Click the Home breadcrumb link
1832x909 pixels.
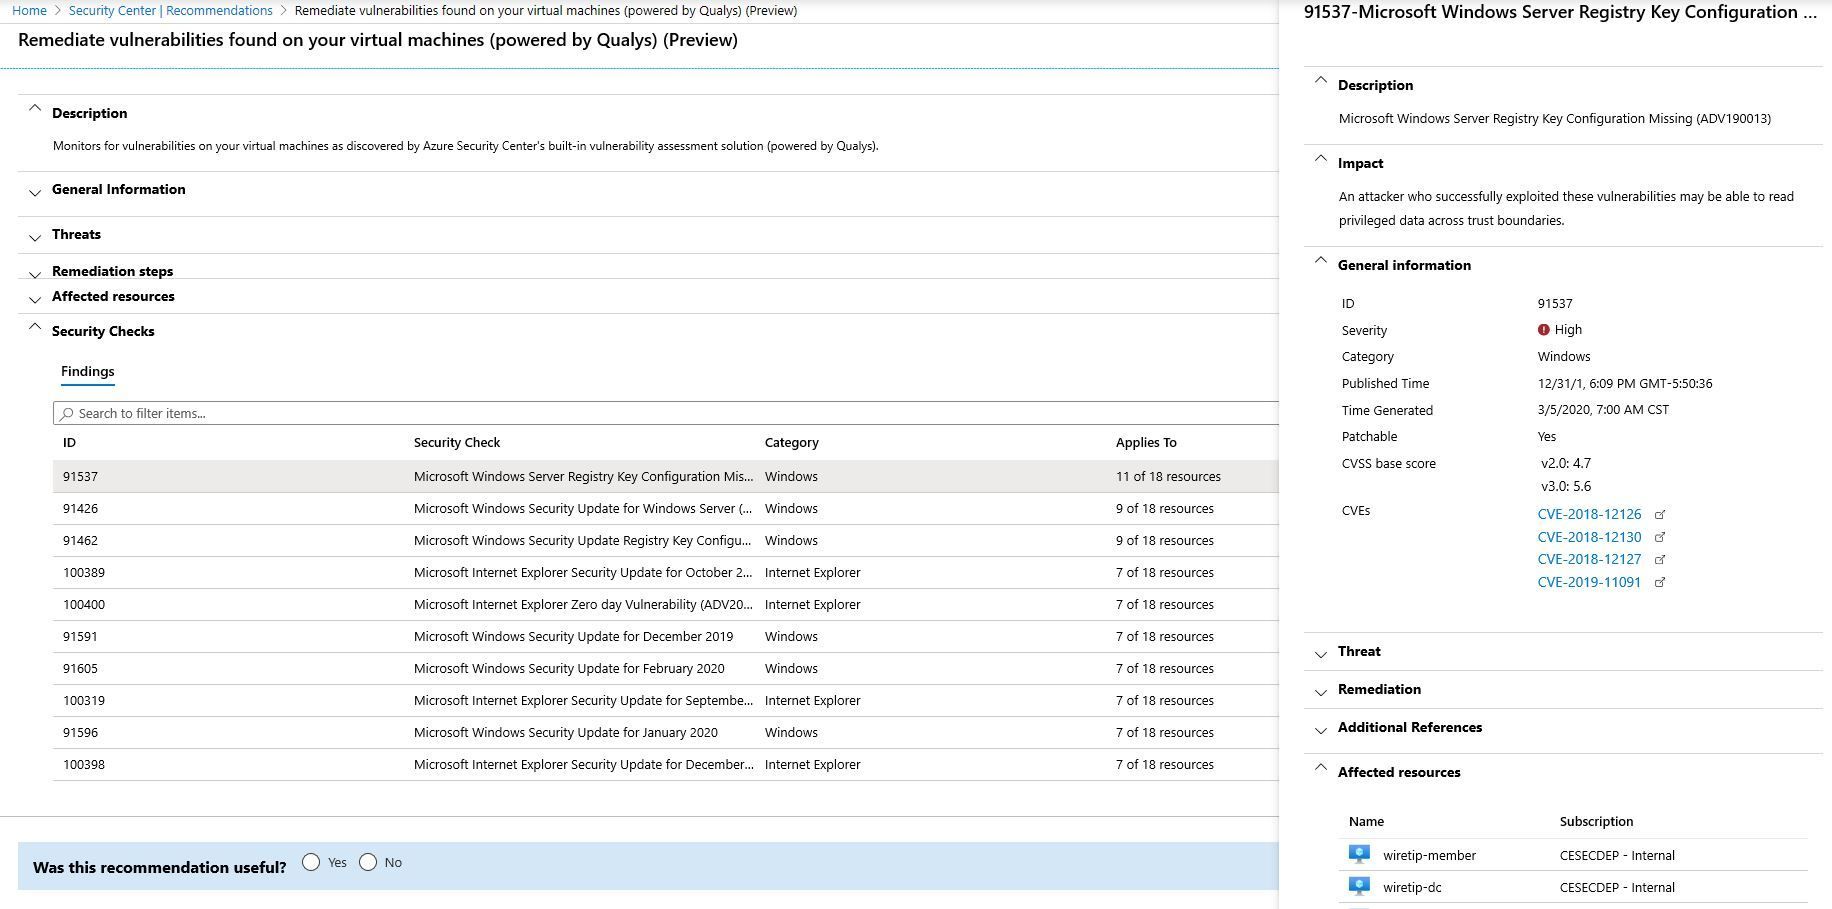pyautogui.click(x=29, y=10)
